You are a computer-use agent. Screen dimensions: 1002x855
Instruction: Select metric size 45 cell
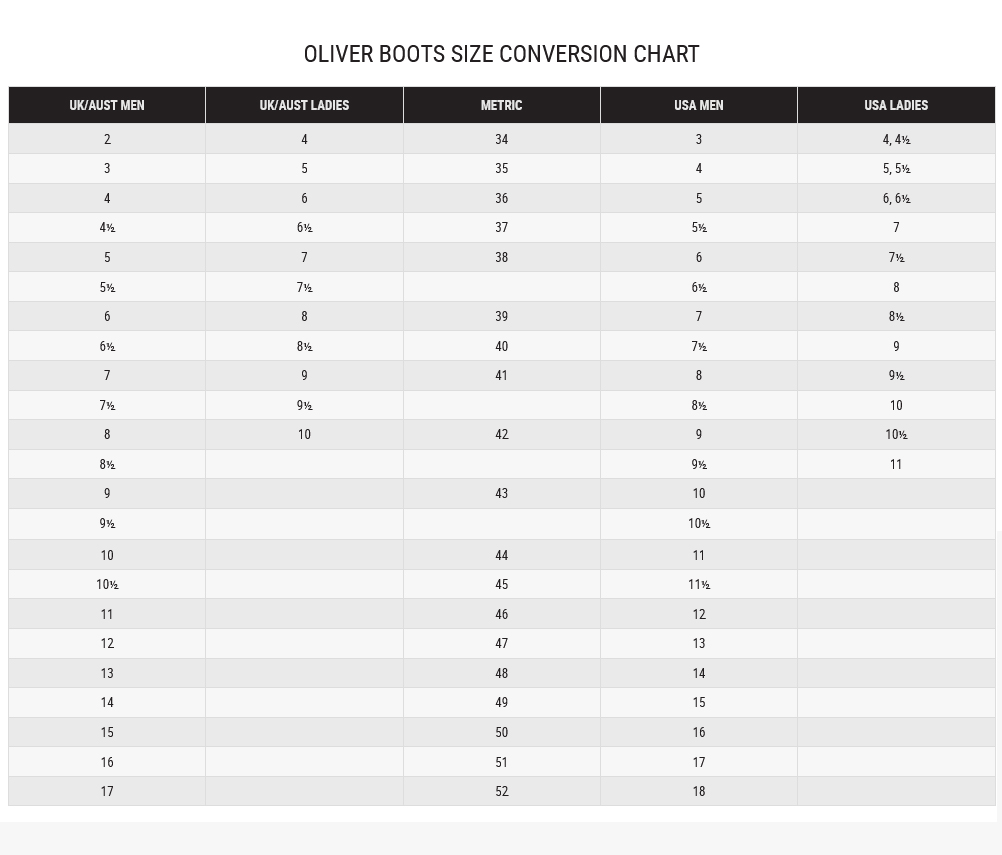tap(501, 585)
